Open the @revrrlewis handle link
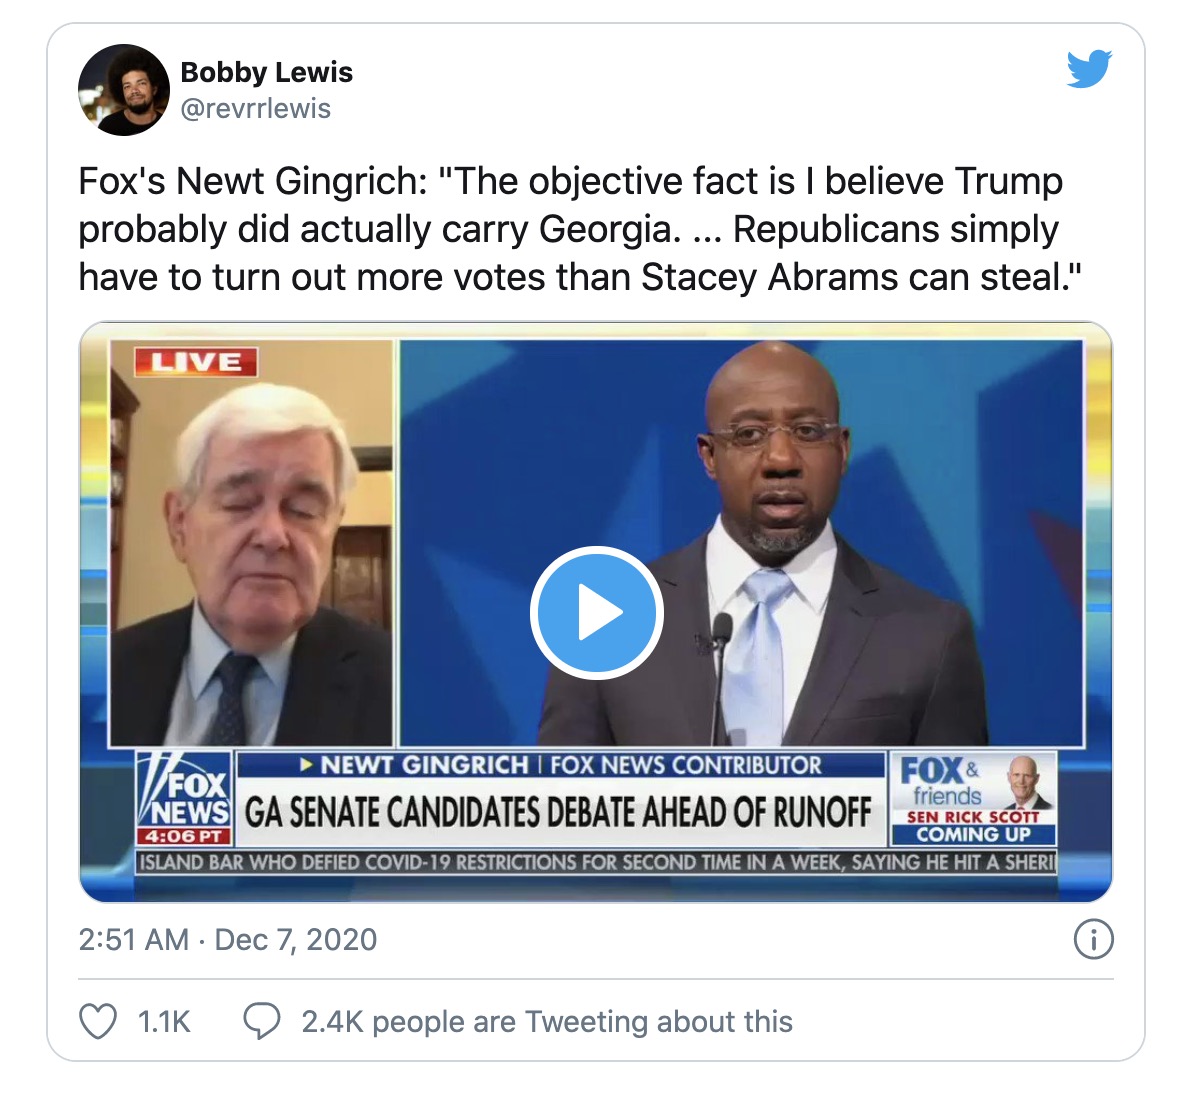Screen dimensions: 1186x1096 click(x=256, y=108)
